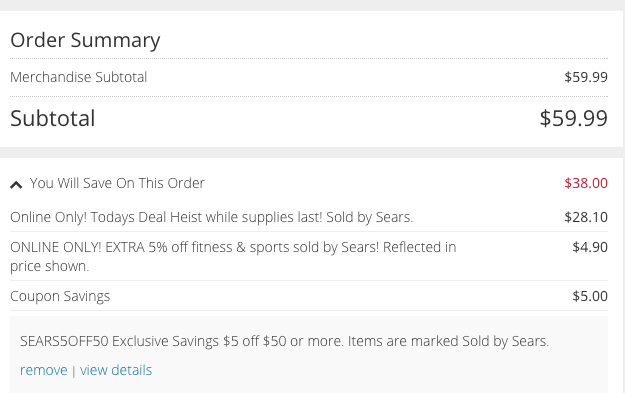
Task: Click the Merchandise Subtotal label
Action: click(79, 77)
